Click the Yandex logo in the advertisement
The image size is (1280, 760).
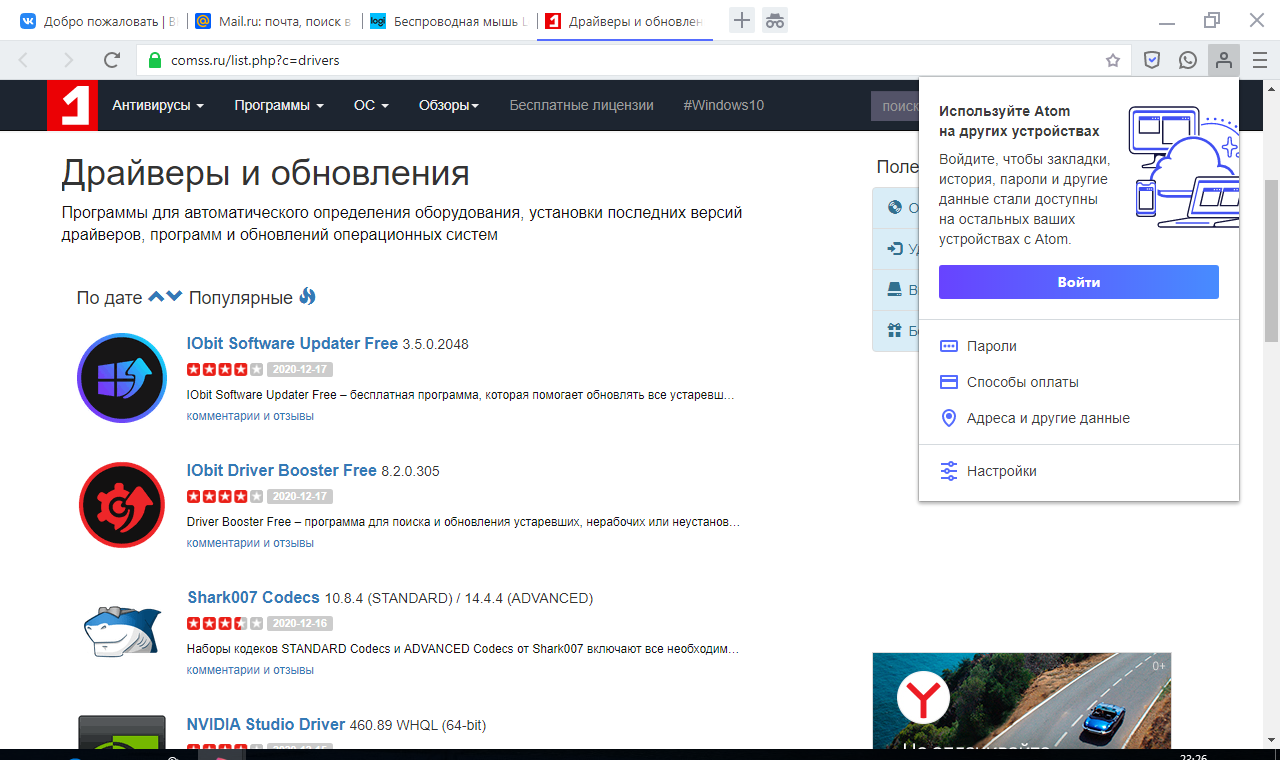point(923,697)
